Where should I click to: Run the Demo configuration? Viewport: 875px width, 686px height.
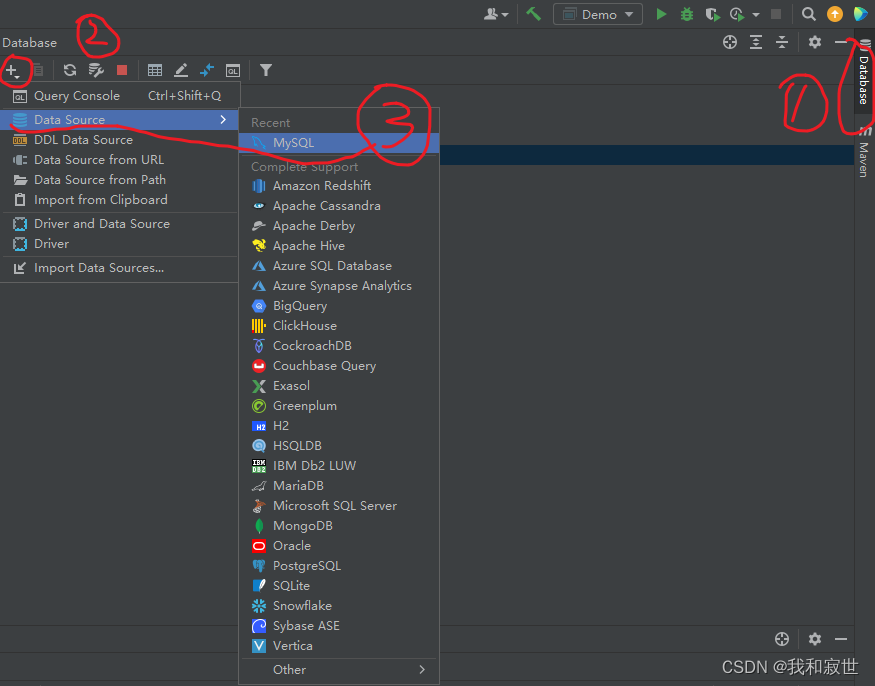(x=661, y=14)
